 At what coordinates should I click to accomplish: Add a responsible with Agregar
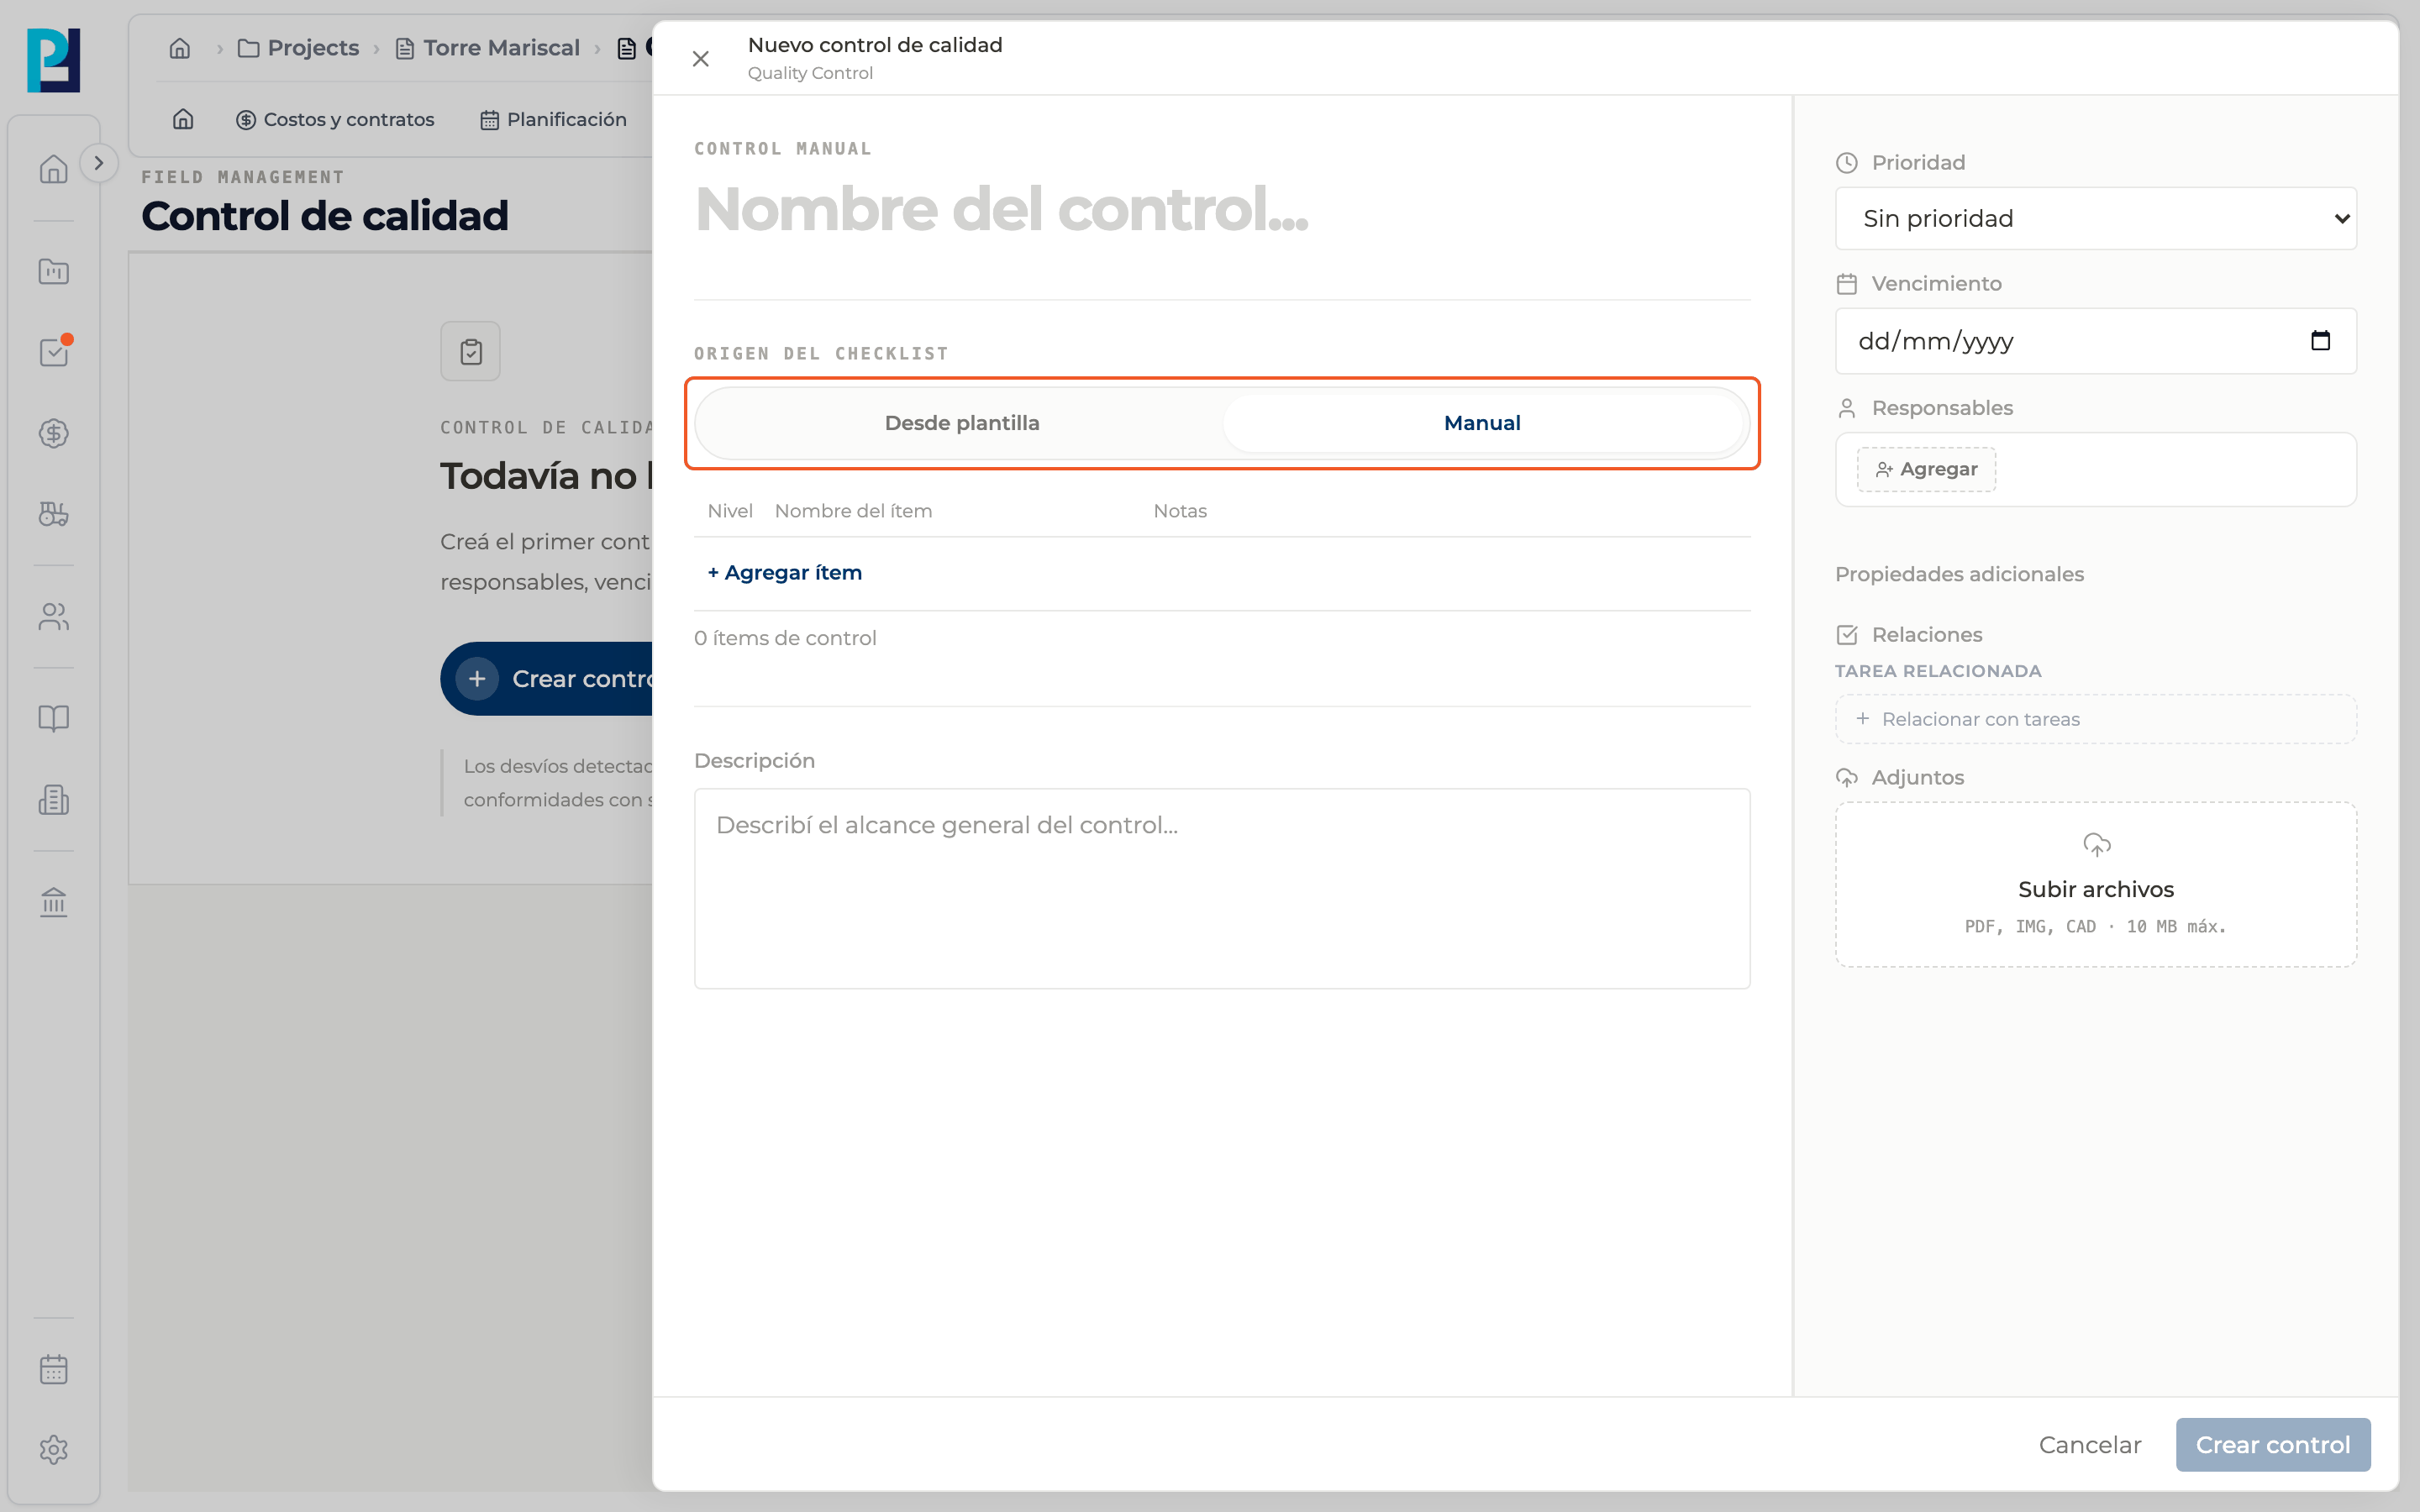[x=1926, y=469]
